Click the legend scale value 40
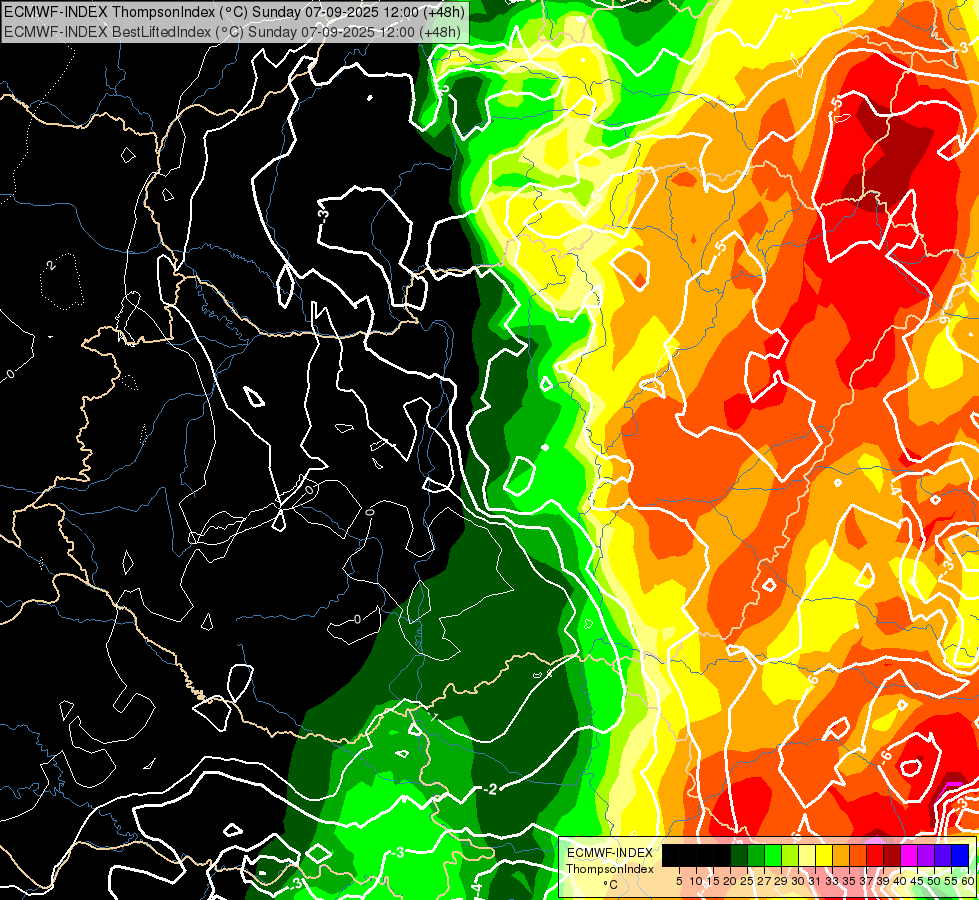Screen dimensions: 979x900 pos(900,881)
